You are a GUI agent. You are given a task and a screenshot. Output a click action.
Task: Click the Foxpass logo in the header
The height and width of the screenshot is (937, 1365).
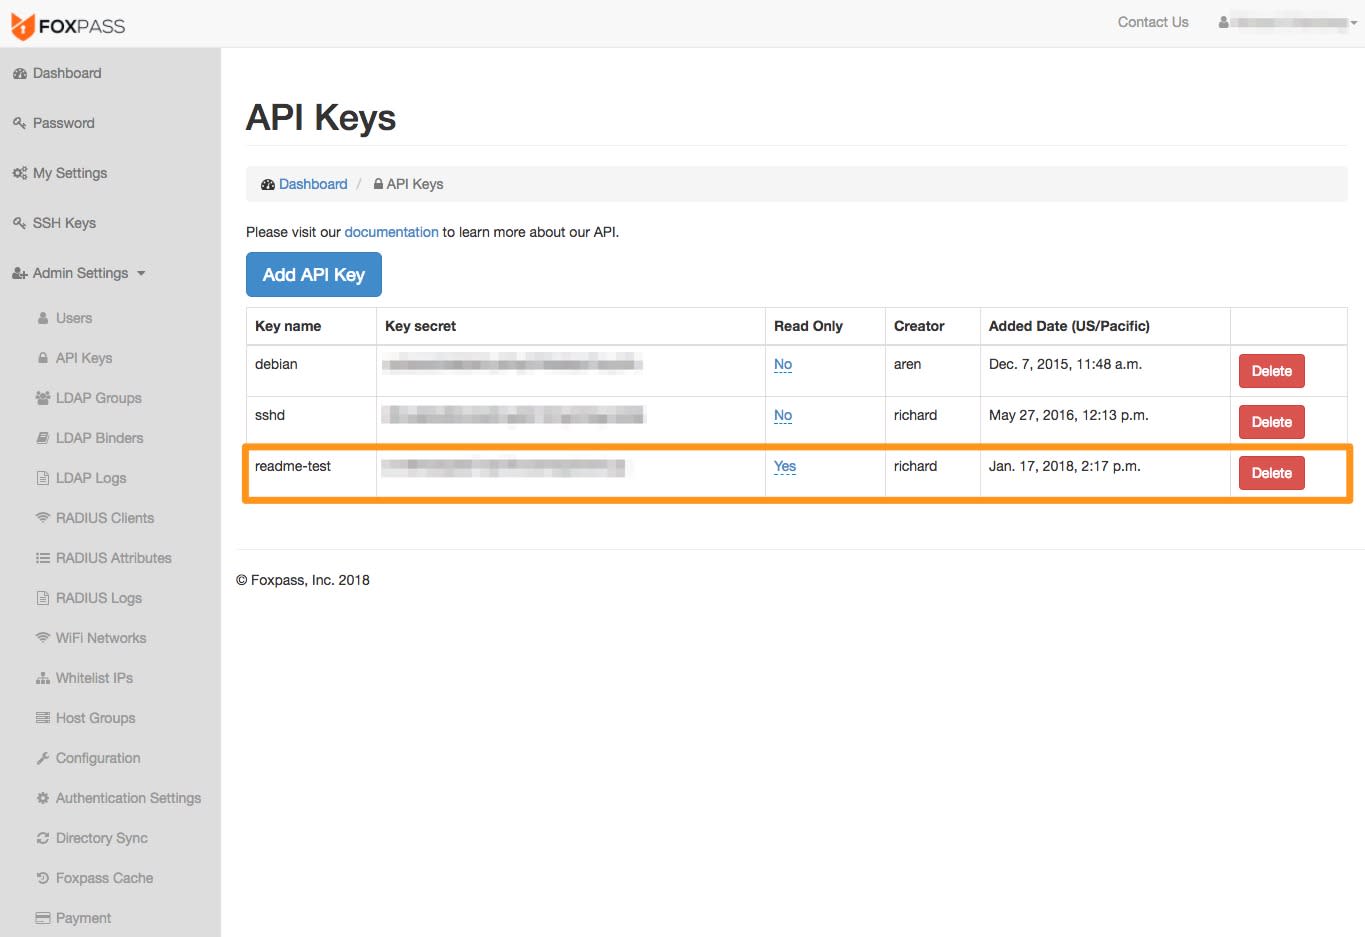[x=69, y=25]
